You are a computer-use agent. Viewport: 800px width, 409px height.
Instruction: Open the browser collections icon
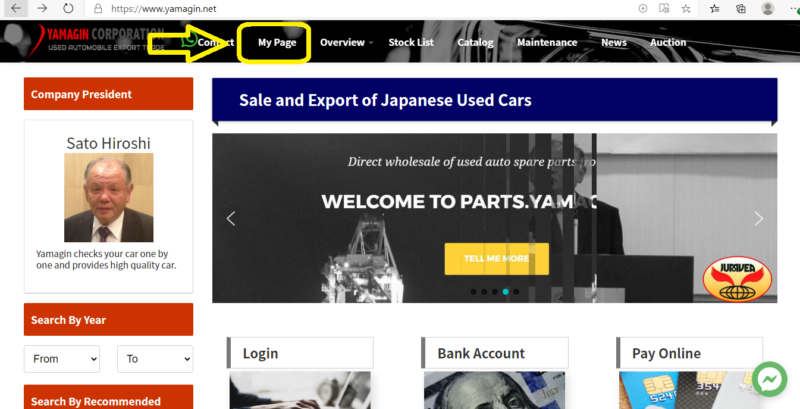tap(741, 9)
